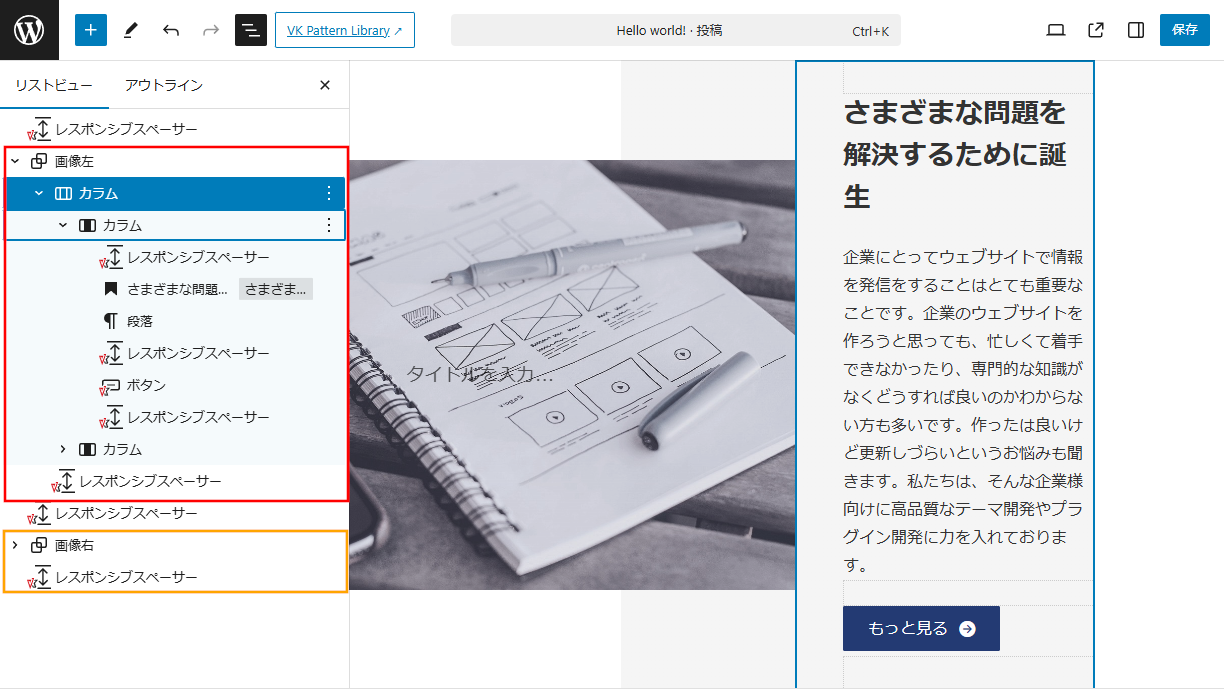Expand the 画像右 group
The image size is (1224, 690).
15,545
